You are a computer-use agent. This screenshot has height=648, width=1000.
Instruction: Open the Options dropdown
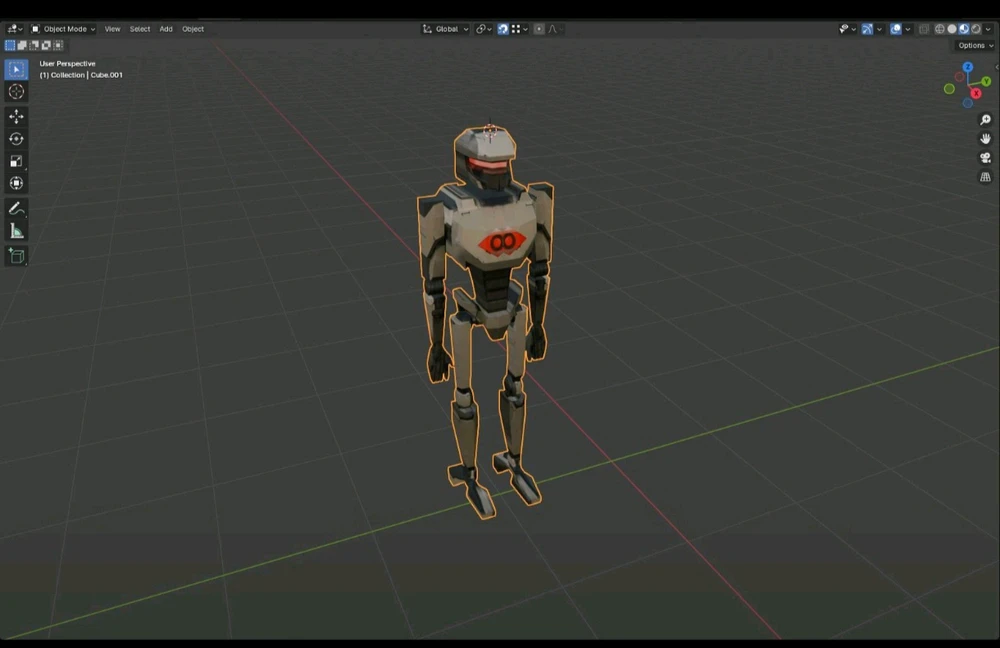[x=975, y=45]
